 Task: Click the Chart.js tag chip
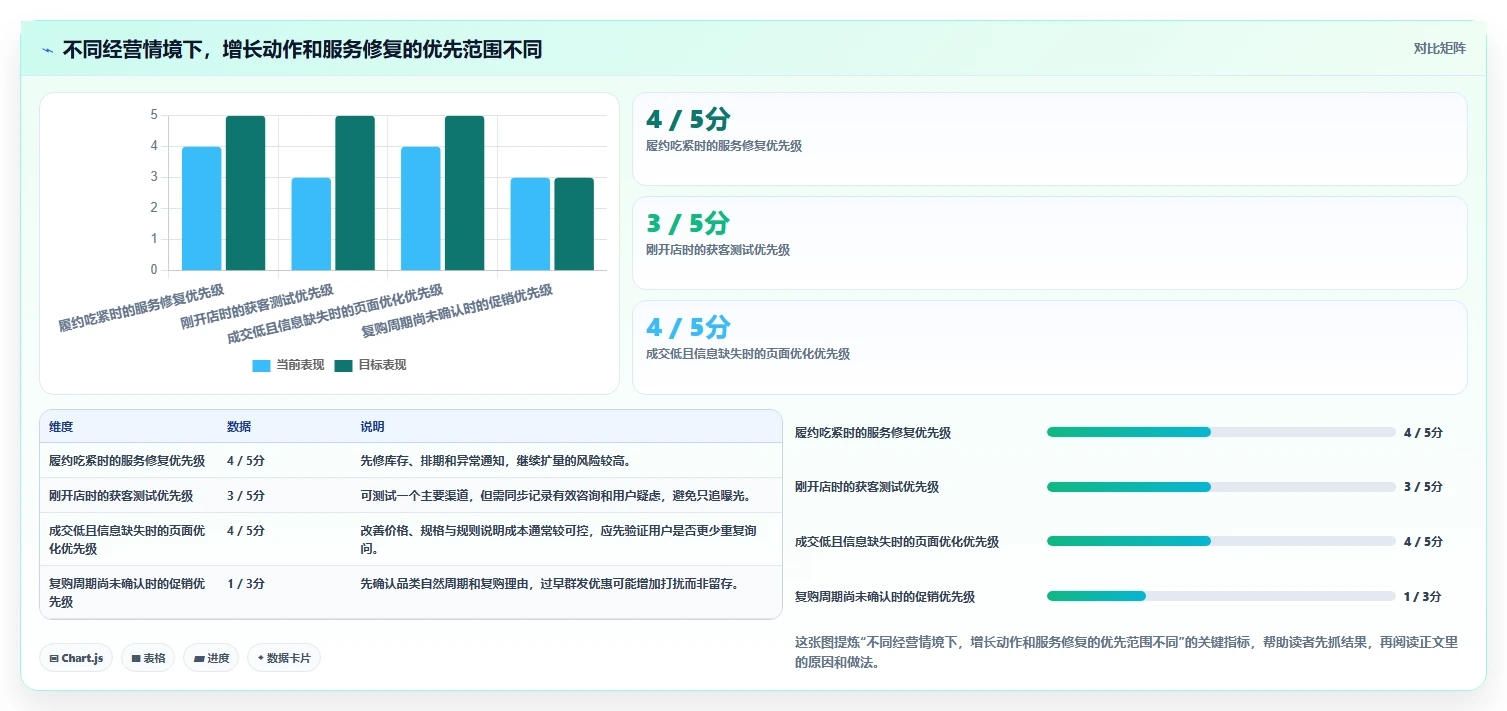tap(77, 658)
